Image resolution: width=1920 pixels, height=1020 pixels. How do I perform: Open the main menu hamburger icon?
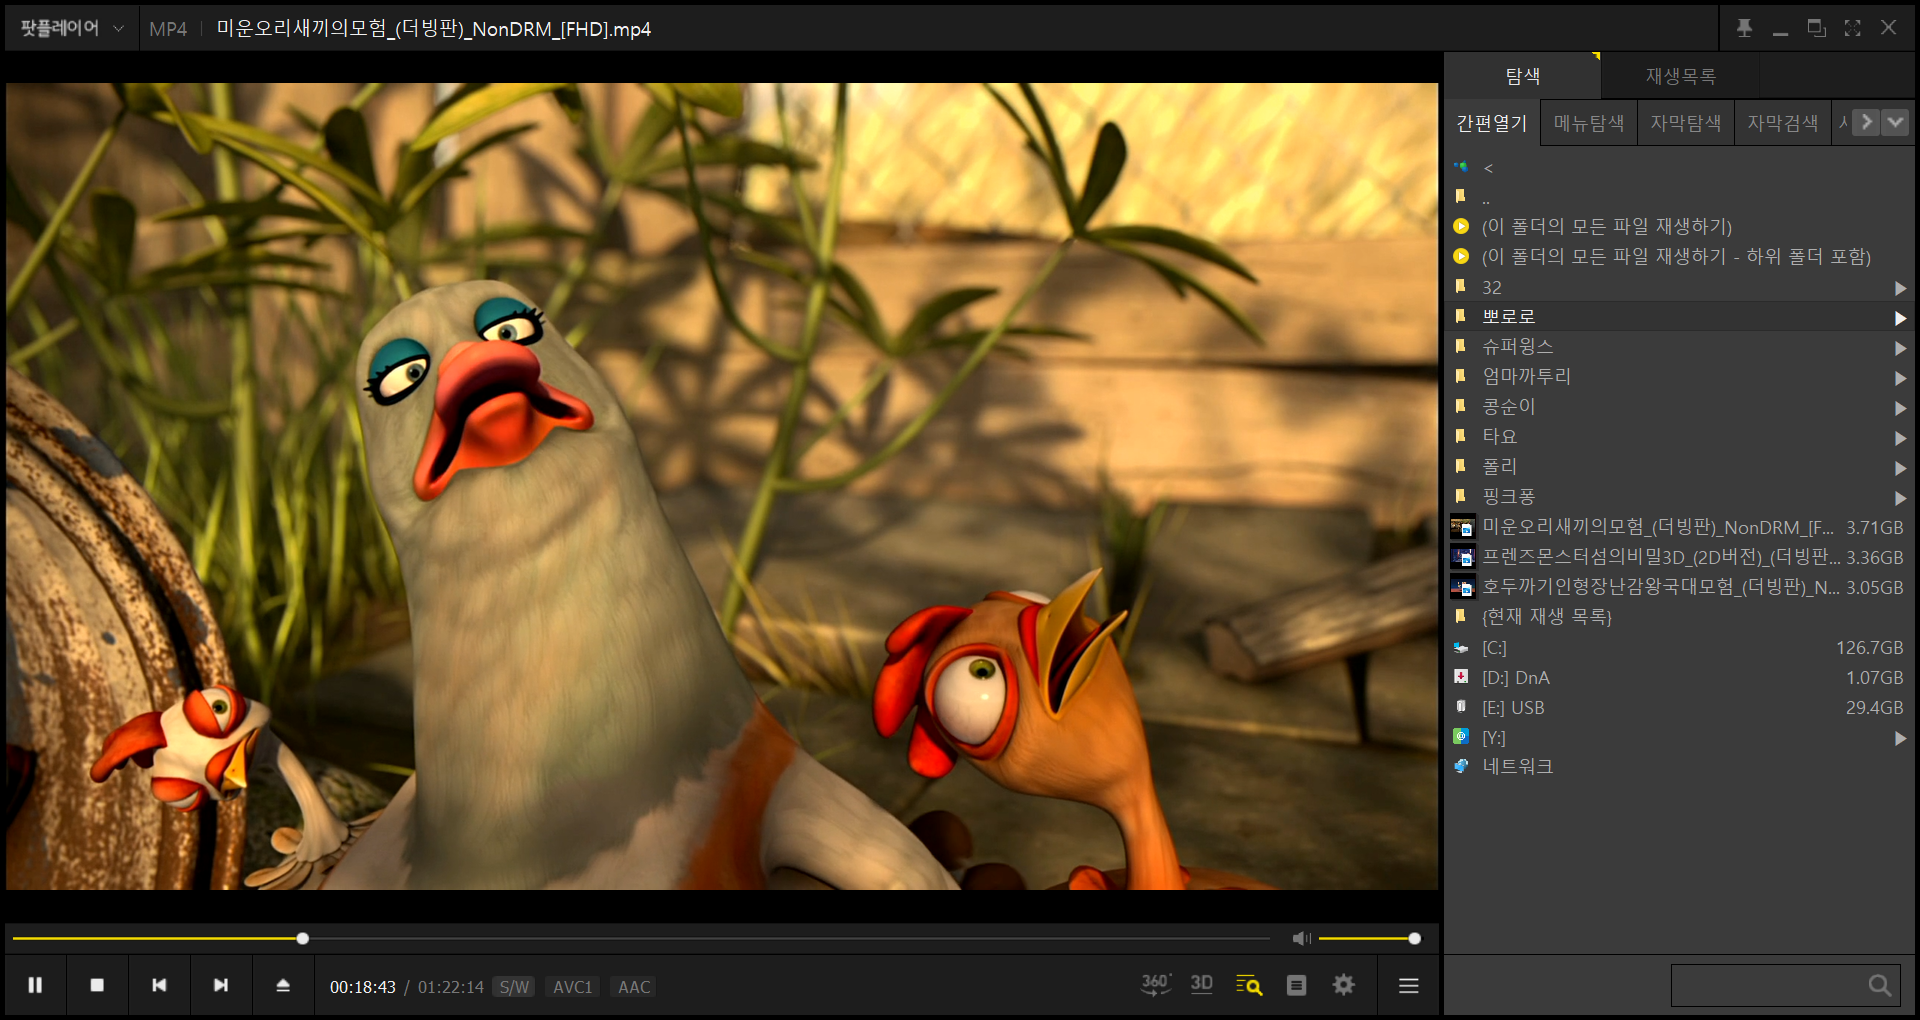1409,986
